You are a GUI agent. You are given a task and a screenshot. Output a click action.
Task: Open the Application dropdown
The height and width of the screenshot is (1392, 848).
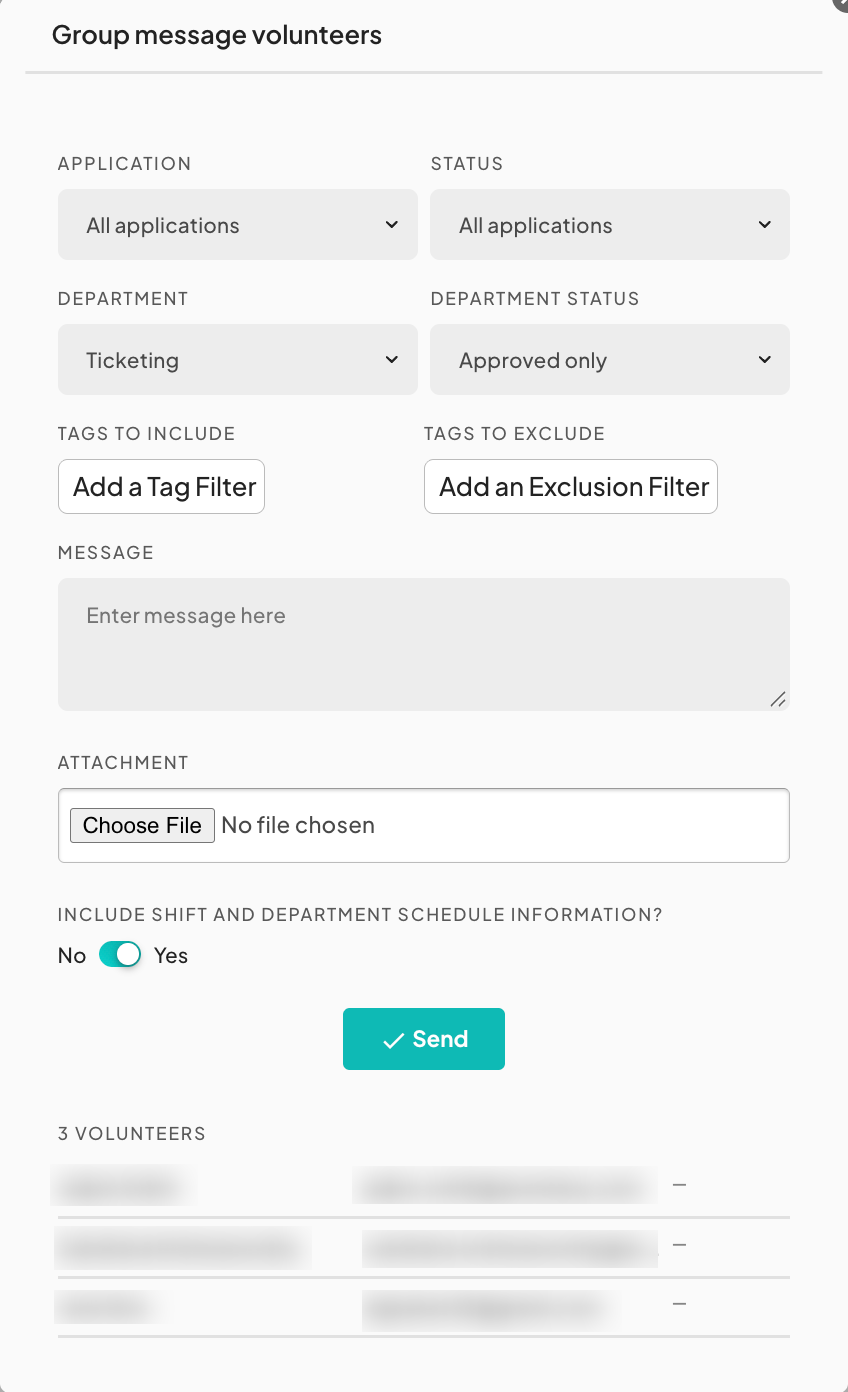coord(237,225)
